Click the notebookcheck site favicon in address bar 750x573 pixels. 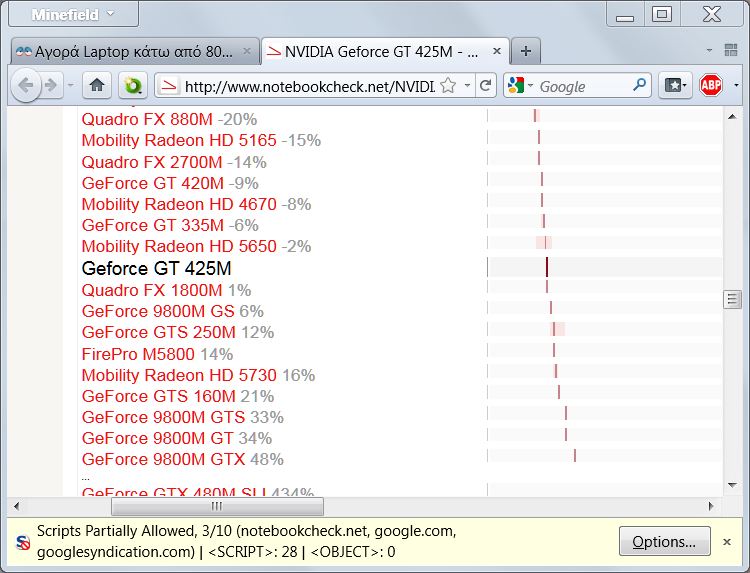click(x=168, y=86)
